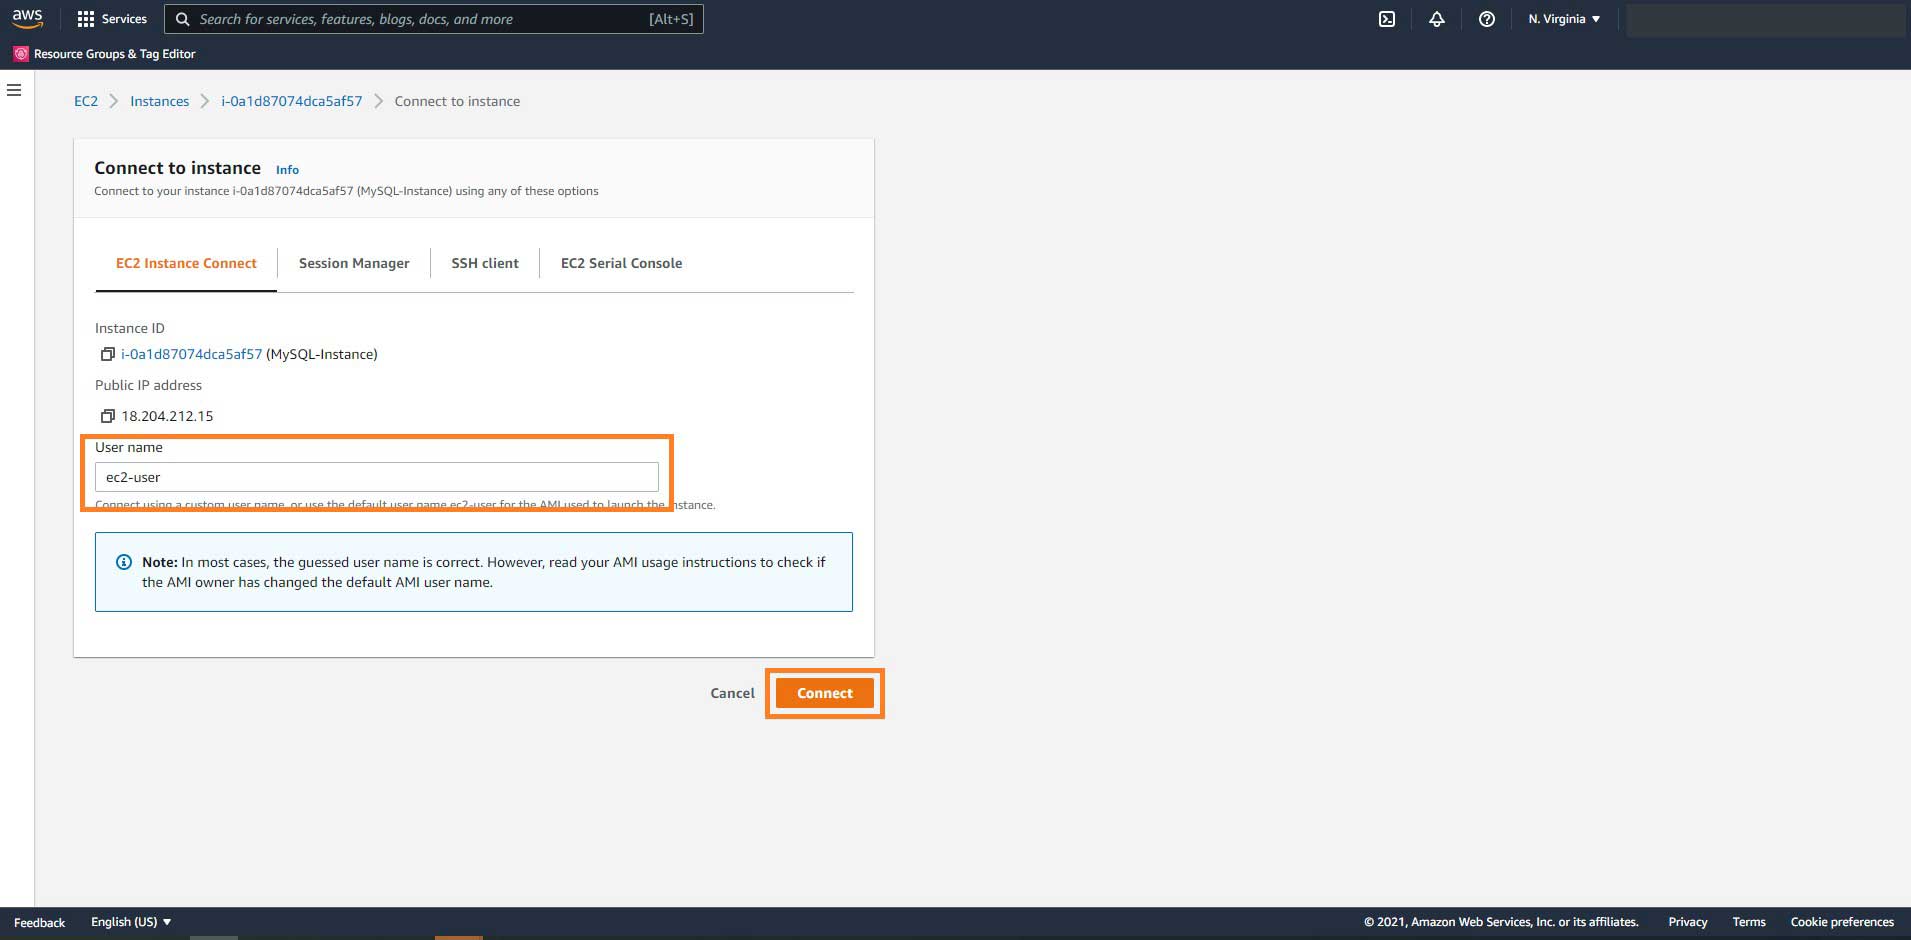Image resolution: width=1911 pixels, height=940 pixels.
Task: Expand the N. Virginia region dropdown
Action: pyautogui.click(x=1564, y=19)
